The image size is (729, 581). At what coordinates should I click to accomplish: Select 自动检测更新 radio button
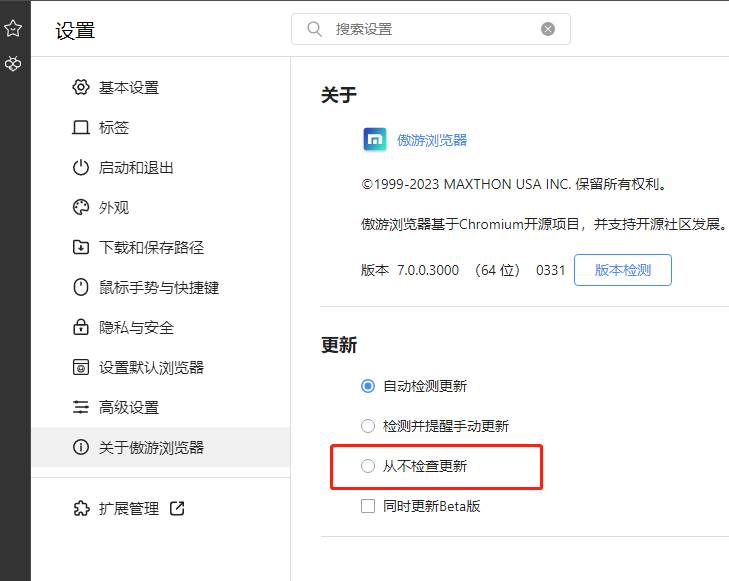pyautogui.click(x=368, y=386)
